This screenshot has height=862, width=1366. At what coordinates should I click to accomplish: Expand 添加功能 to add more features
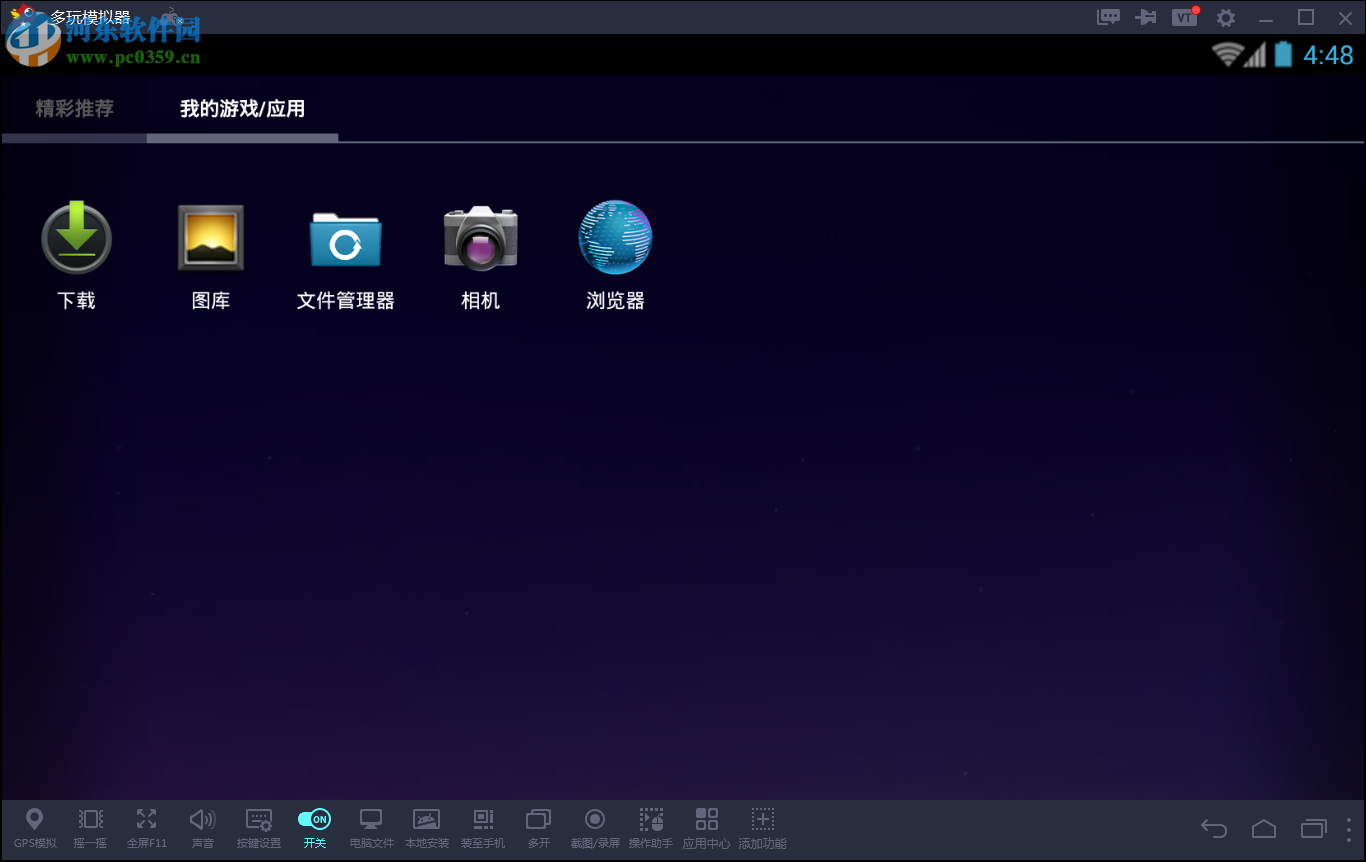(x=762, y=828)
